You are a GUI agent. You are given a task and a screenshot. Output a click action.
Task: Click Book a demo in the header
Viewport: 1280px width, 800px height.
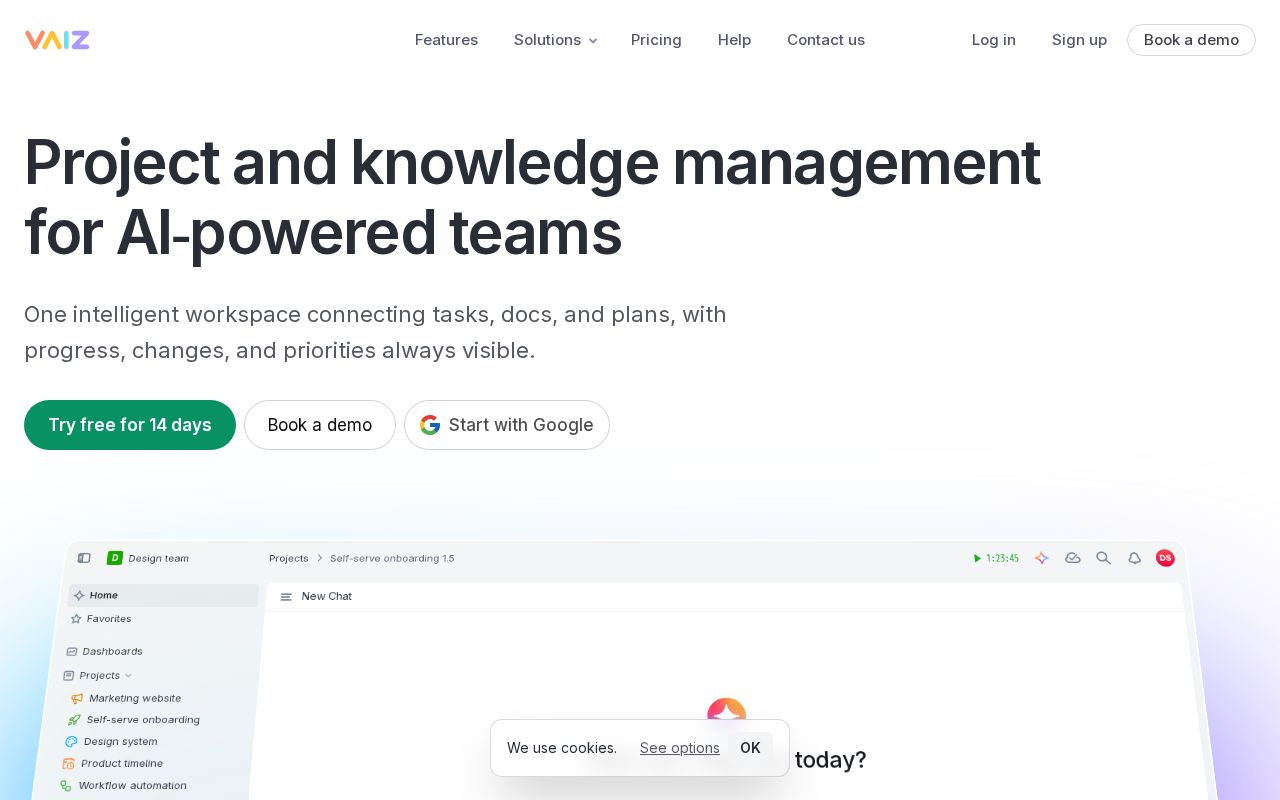(x=1191, y=40)
